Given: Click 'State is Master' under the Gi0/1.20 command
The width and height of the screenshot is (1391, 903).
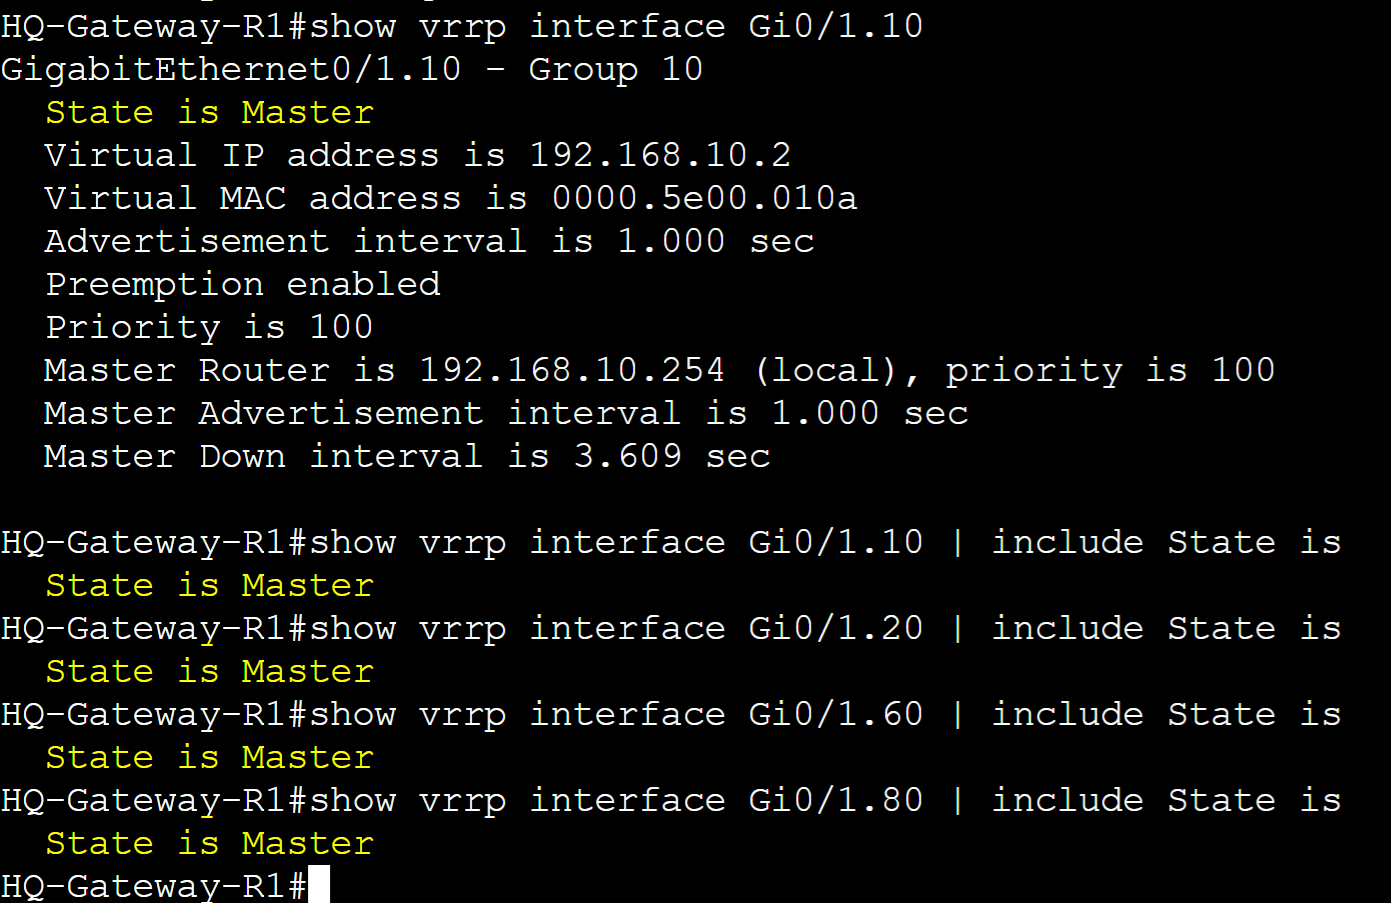Looking at the screenshot, I should (x=209, y=671).
